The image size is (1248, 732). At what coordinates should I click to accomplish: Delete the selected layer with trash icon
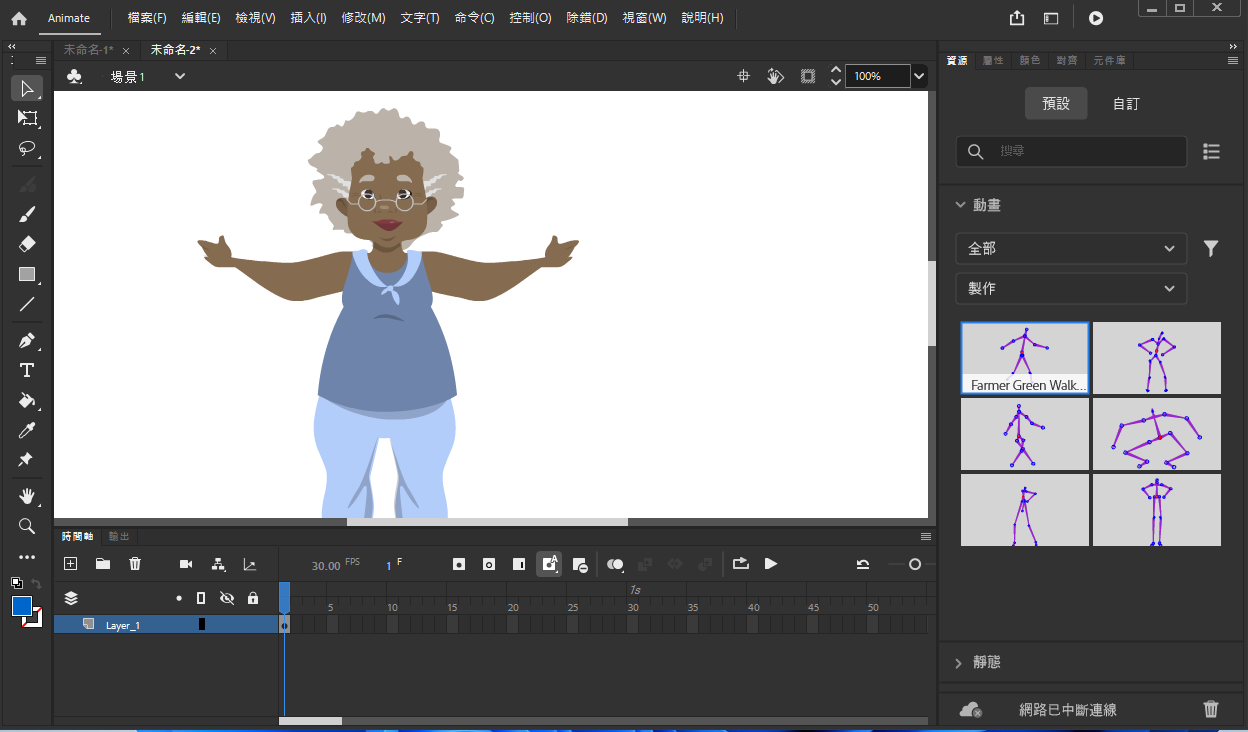point(135,564)
